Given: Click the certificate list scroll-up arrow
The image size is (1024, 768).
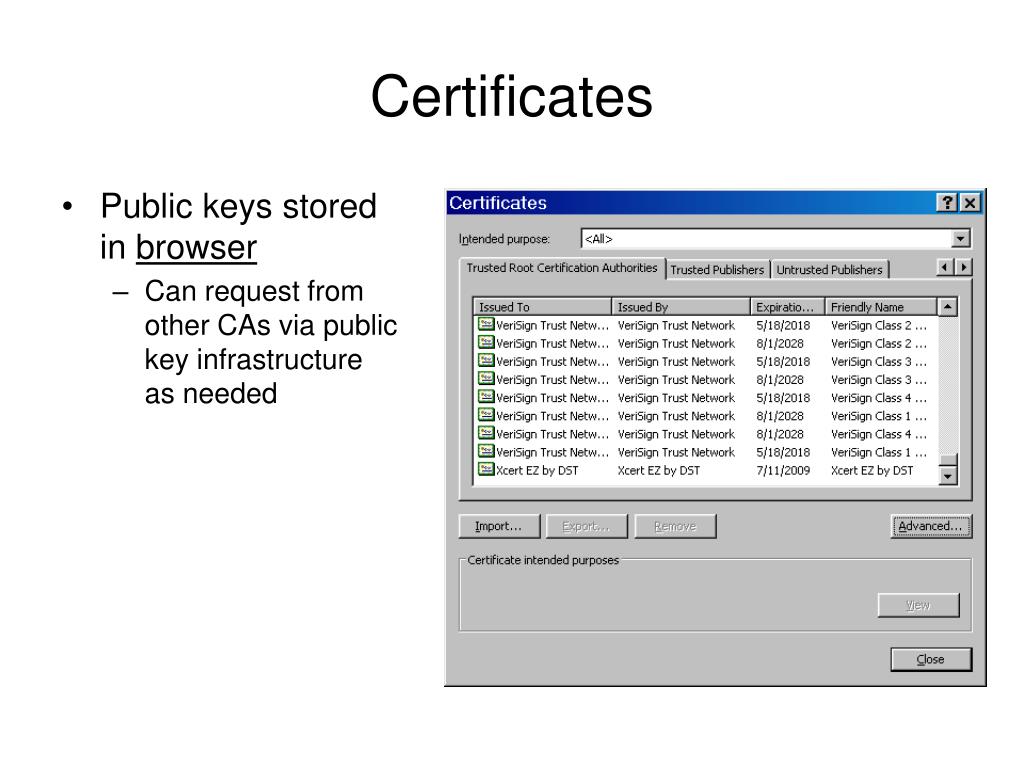Looking at the screenshot, I should click(948, 306).
